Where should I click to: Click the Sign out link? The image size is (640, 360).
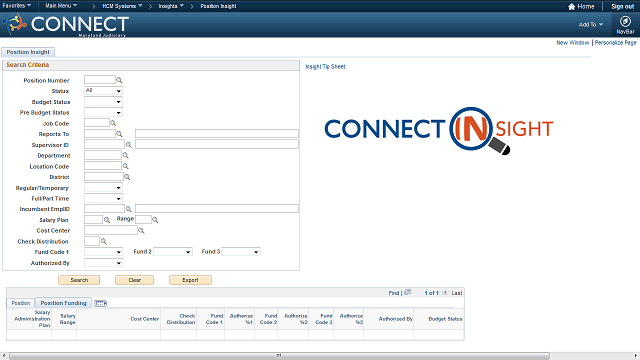622,7
